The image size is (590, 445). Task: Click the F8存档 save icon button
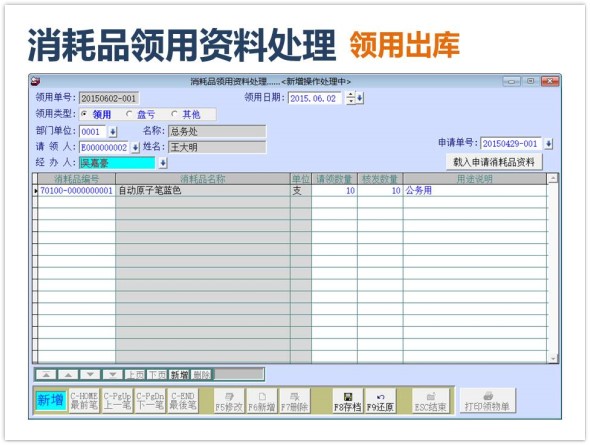coord(348,401)
